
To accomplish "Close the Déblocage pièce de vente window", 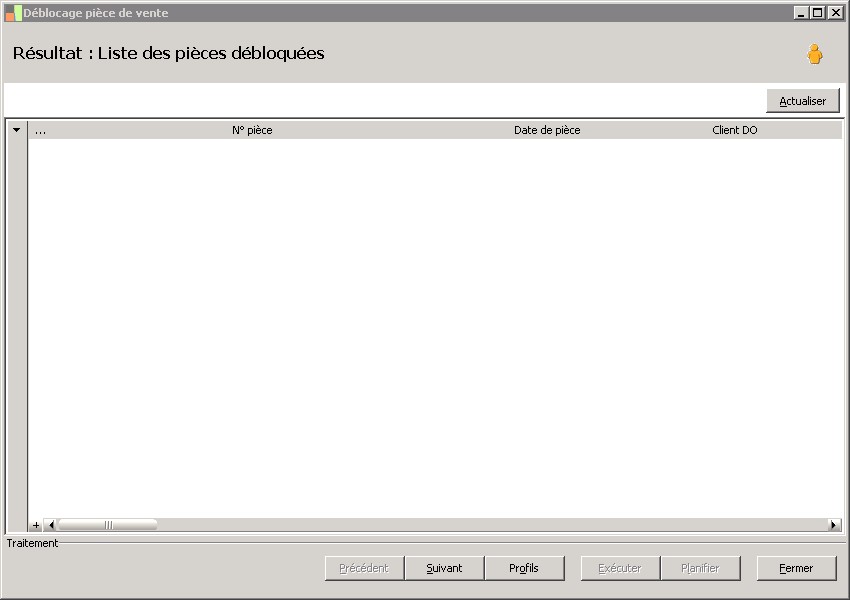I will pyautogui.click(x=835, y=12).
